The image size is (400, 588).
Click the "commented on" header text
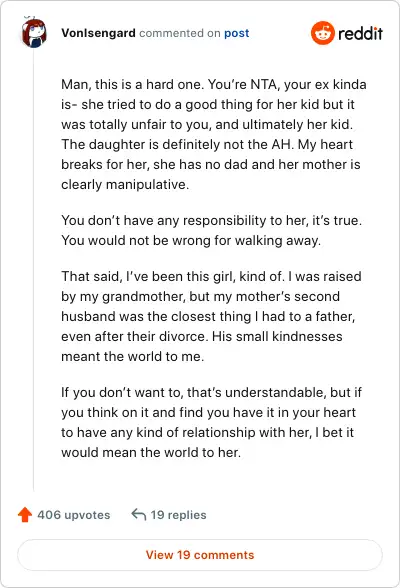tap(180, 33)
